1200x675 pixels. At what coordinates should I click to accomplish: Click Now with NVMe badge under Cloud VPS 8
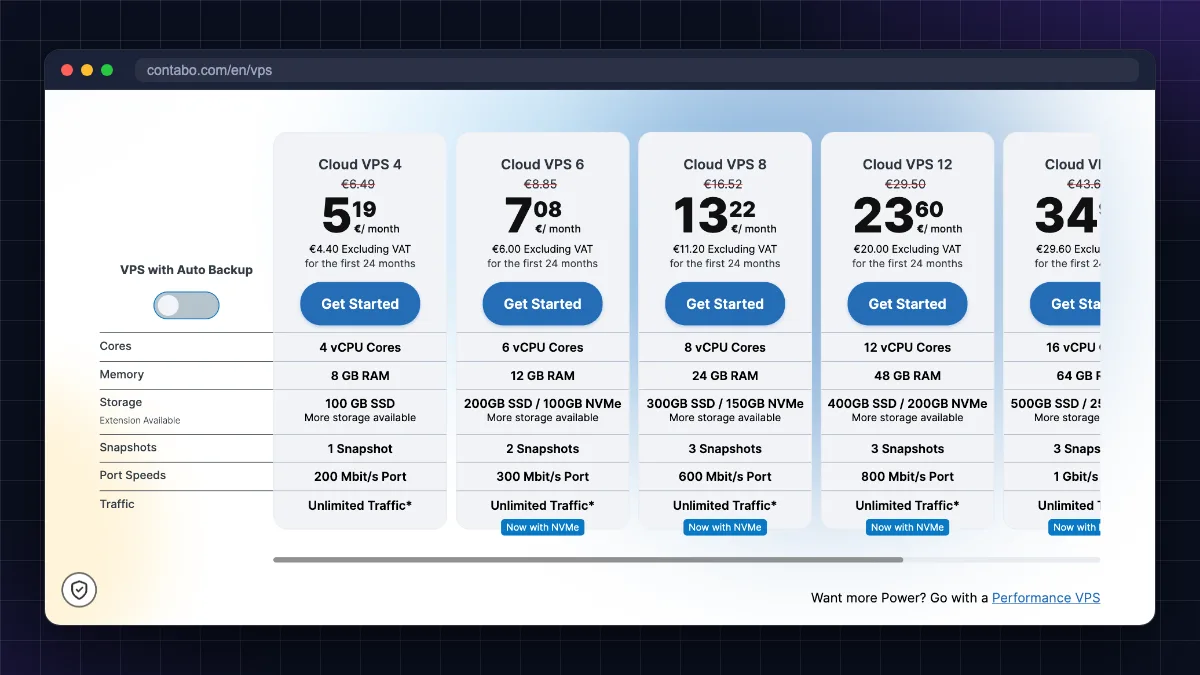[725, 527]
